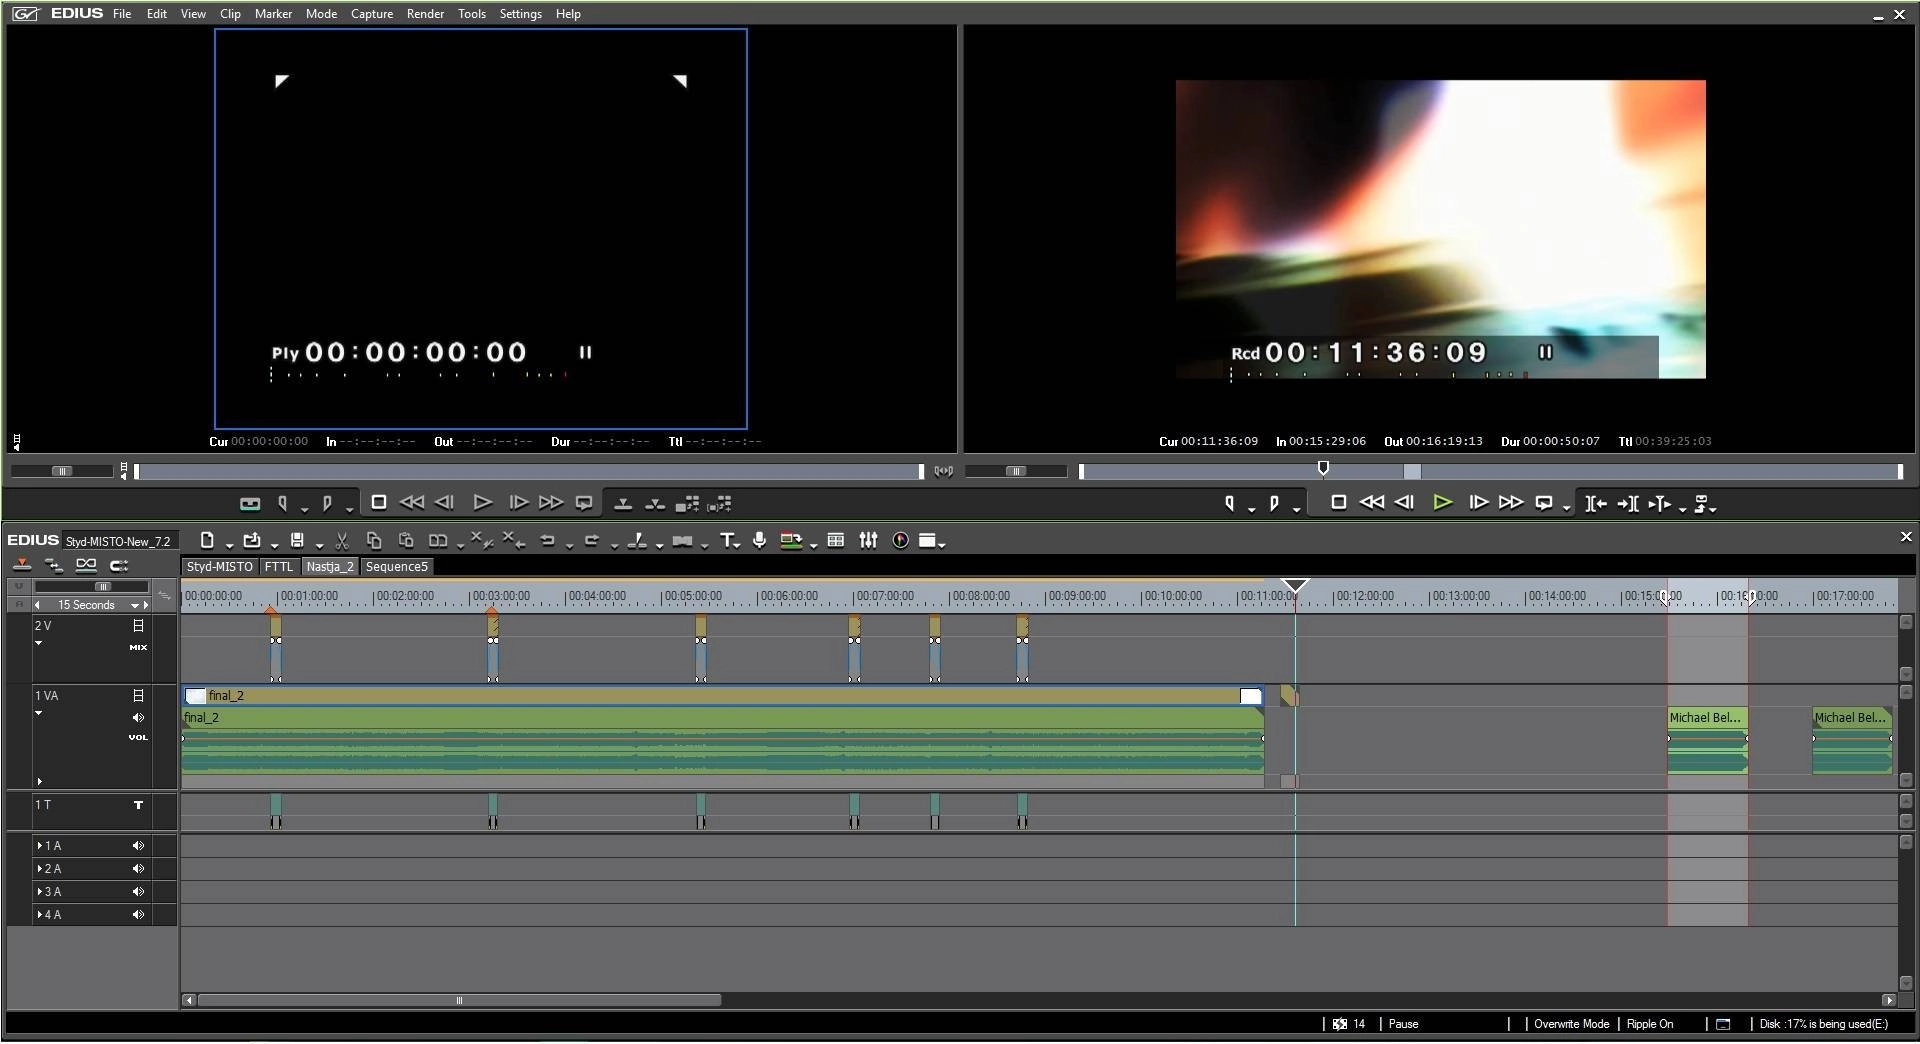The height and width of the screenshot is (1044, 1920).
Task: Click the Cut scissors icon
Action: click(x=342, y=540)
